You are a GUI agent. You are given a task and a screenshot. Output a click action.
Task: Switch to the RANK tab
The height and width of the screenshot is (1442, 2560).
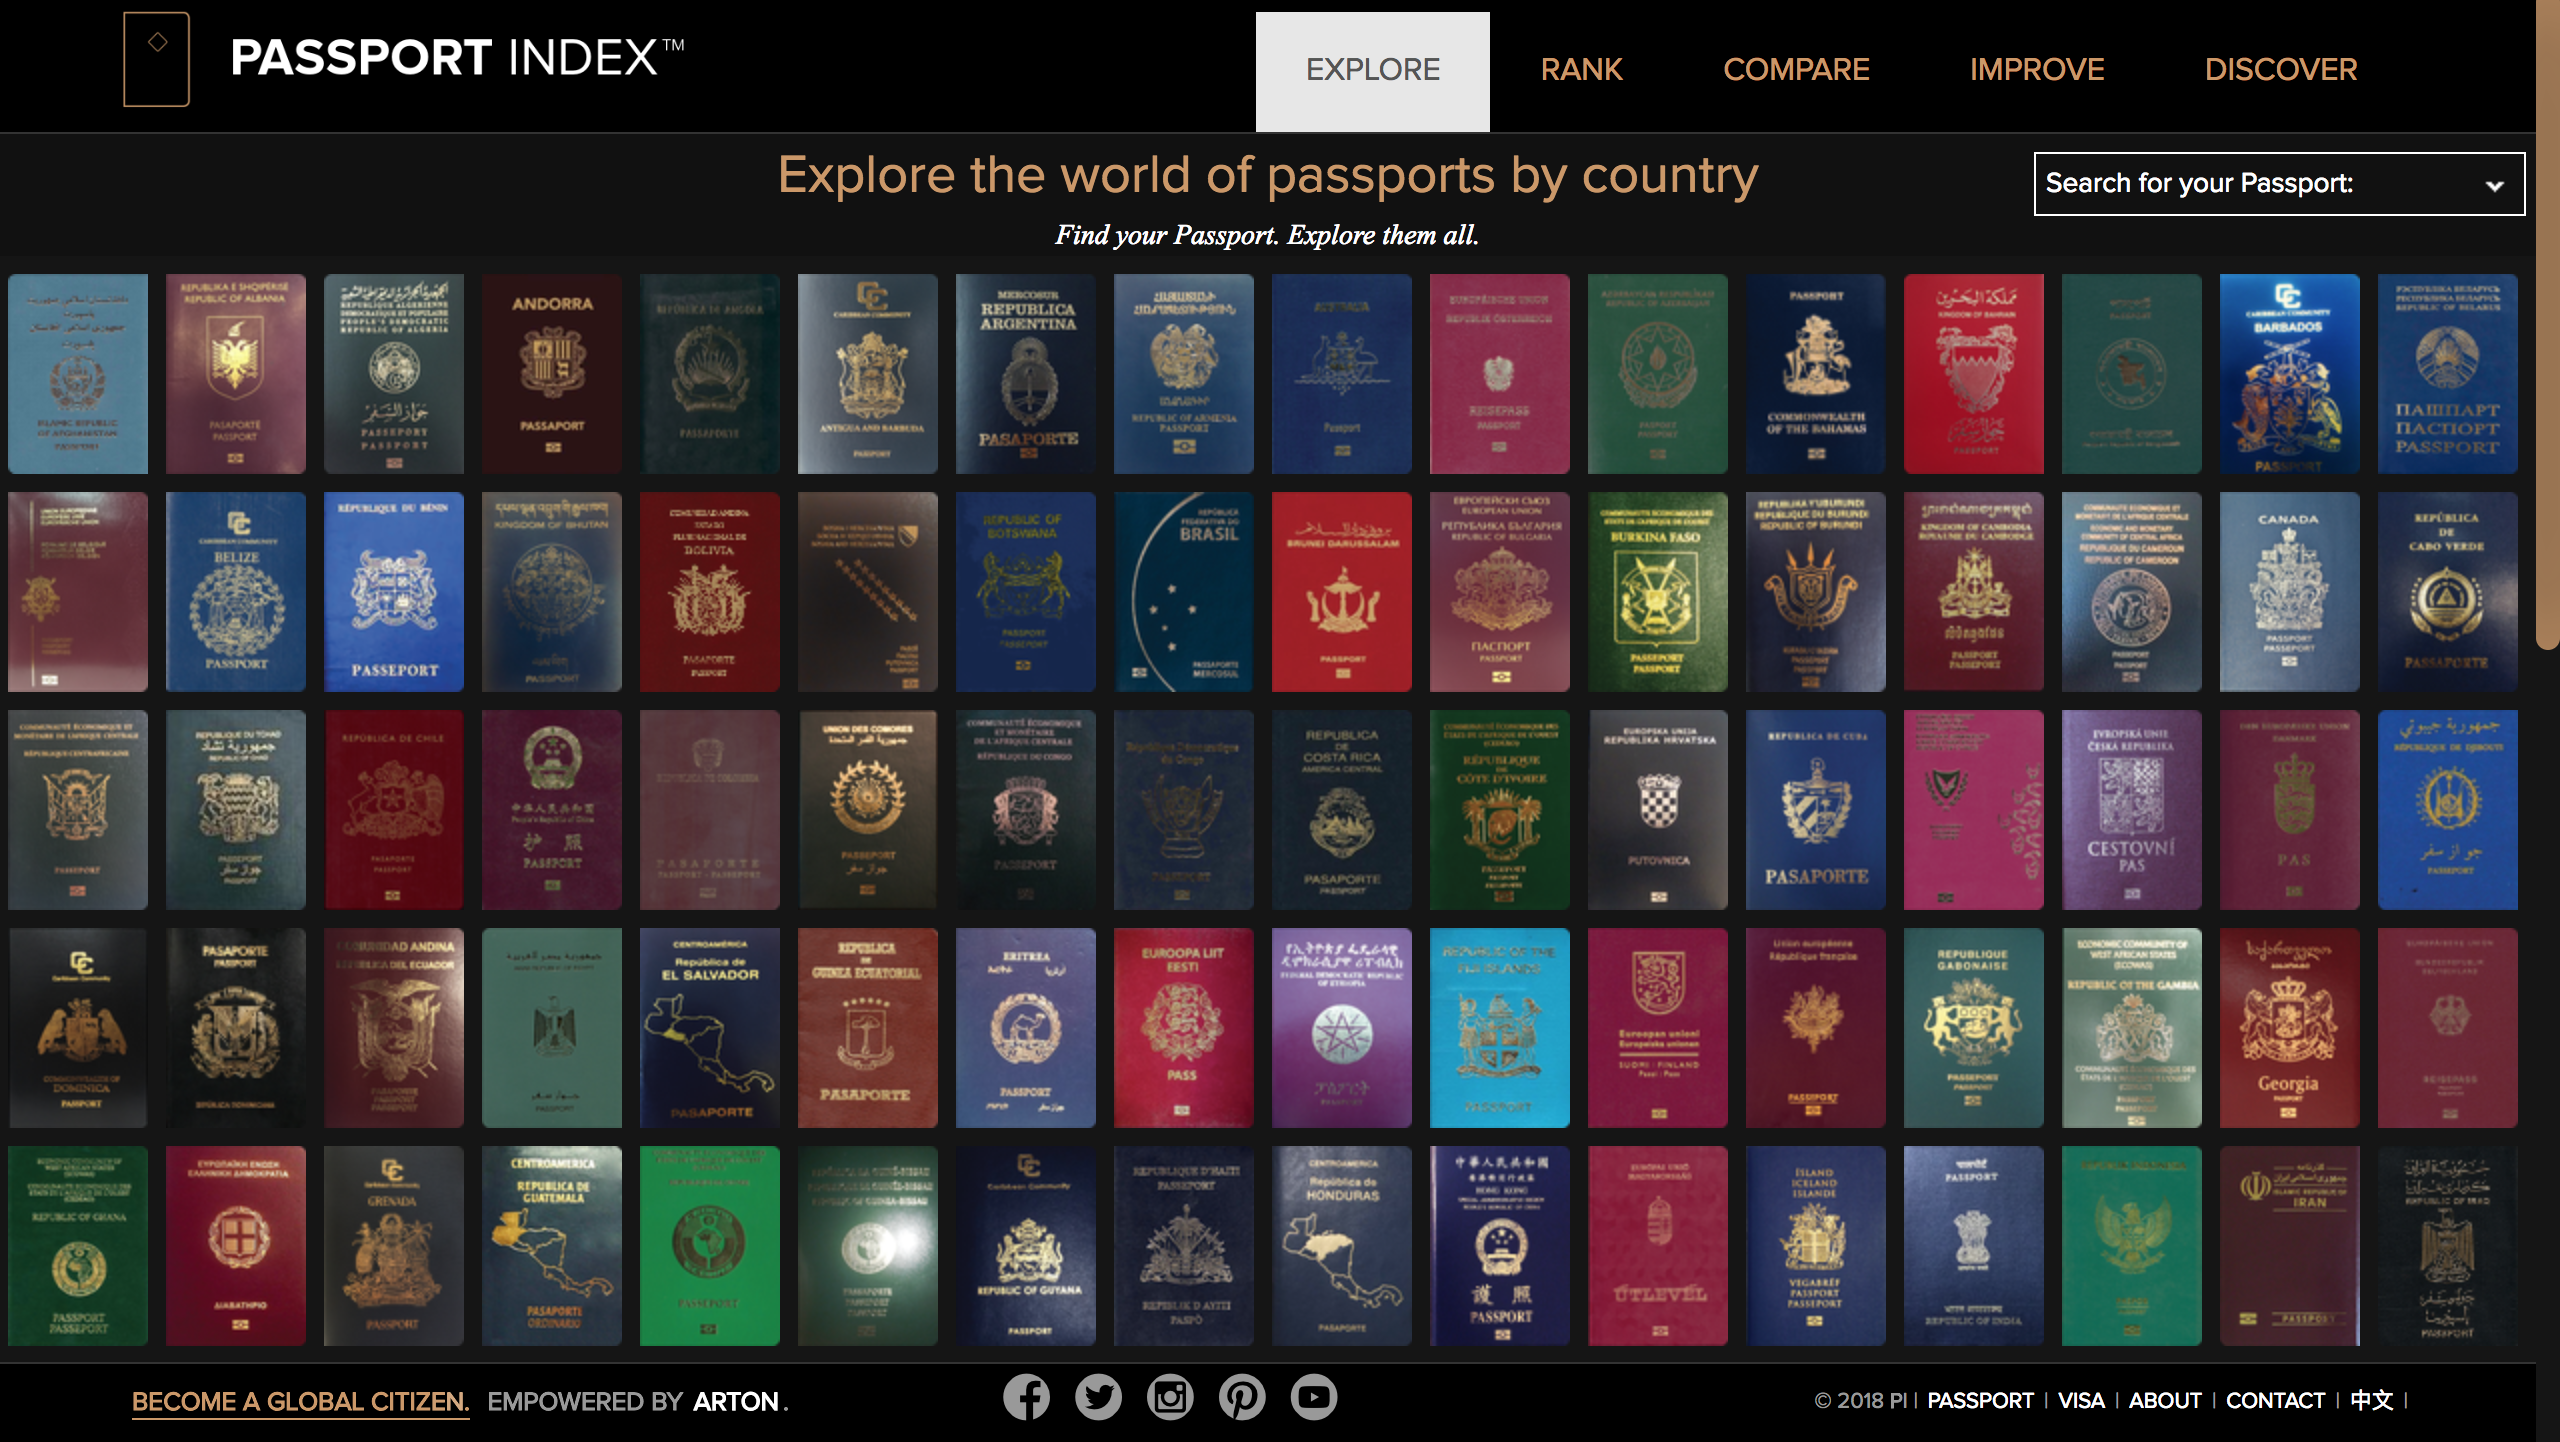click(x=1581, y=70)
